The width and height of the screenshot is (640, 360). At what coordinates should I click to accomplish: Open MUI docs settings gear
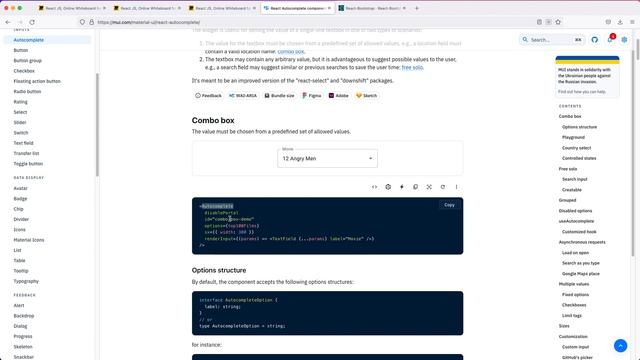pyautogui.click(x=624, y=40)
